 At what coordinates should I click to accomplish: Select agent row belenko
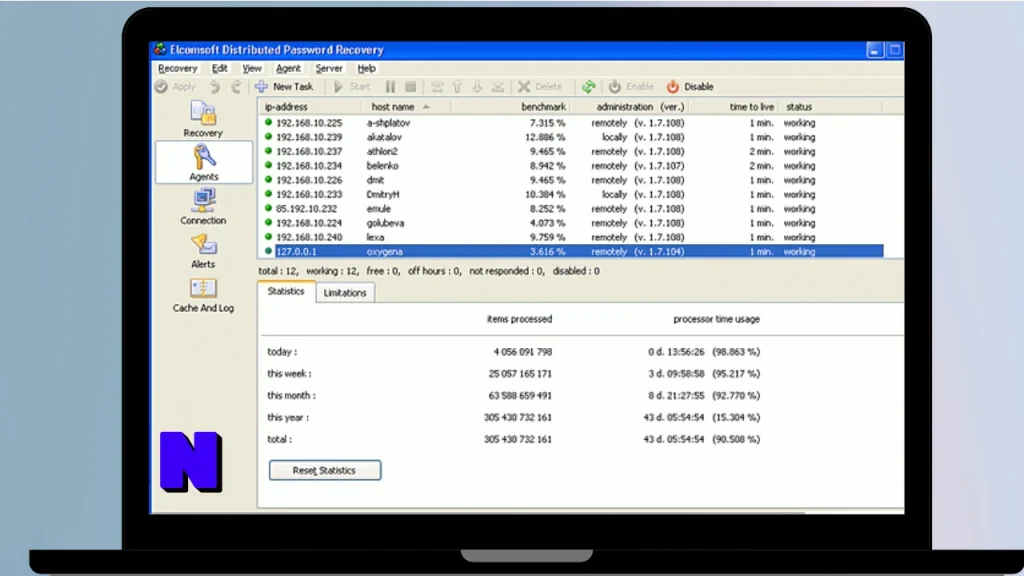(571, 166)
